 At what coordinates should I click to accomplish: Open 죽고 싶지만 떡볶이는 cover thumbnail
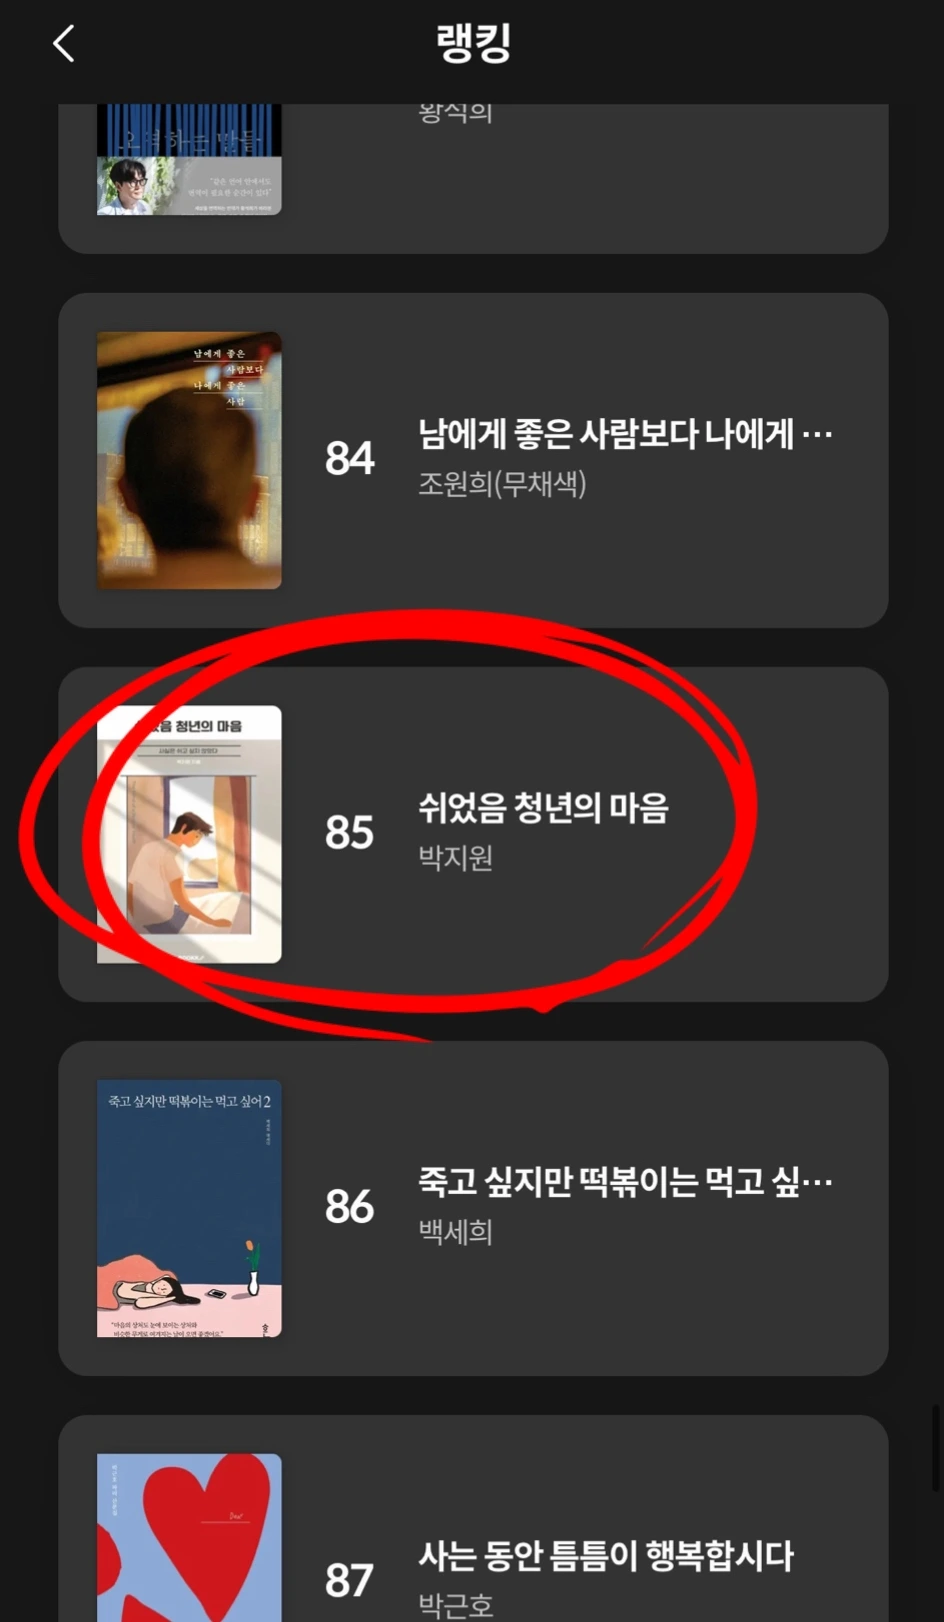pos(189,1208)
